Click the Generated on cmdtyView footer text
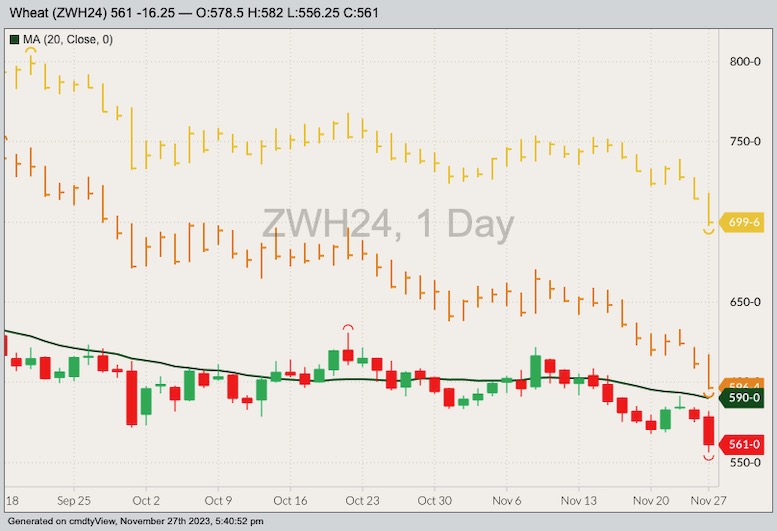777x531 pixels. [136, 521]
